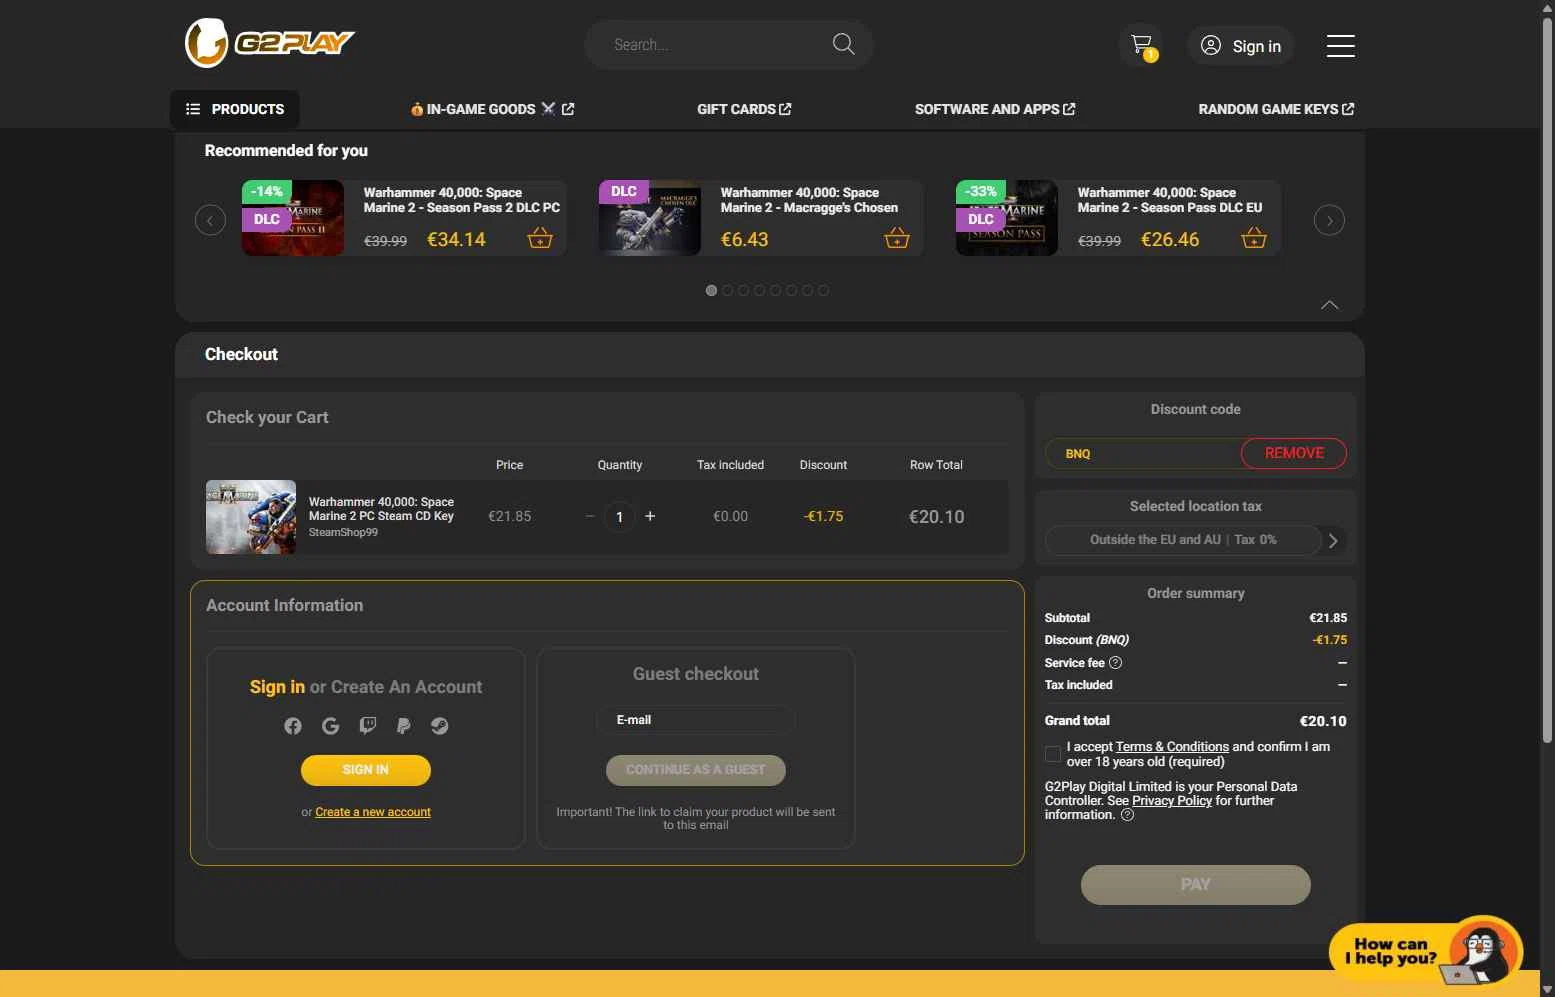Select the first carousel page dot
Screen dimensions: 1555x997
tap(712, 291)
